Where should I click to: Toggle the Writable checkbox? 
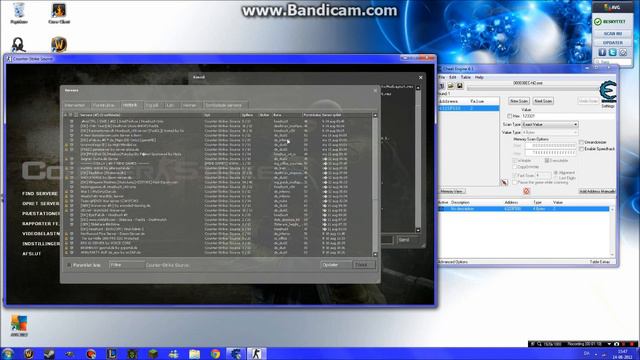[515, 161]
